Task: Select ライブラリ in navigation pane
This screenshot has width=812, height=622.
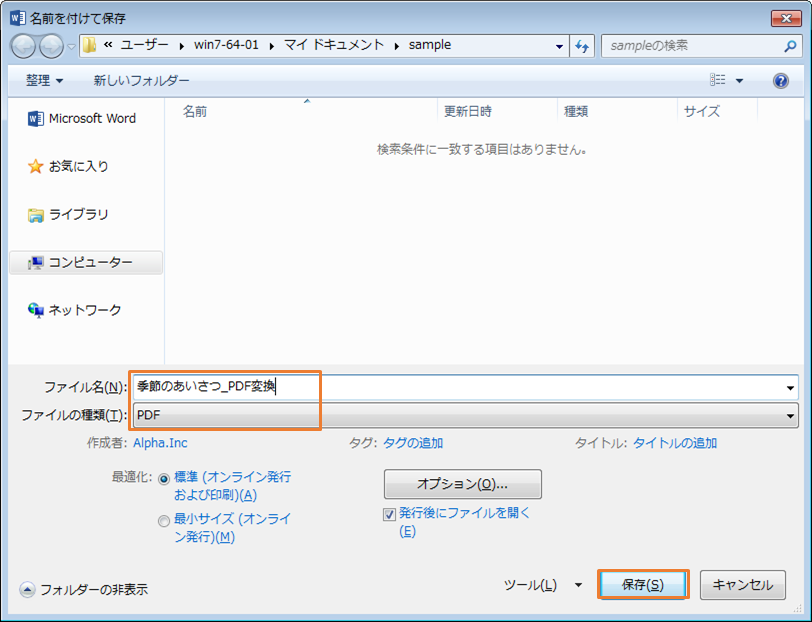Action: click(x=68, y=214)
